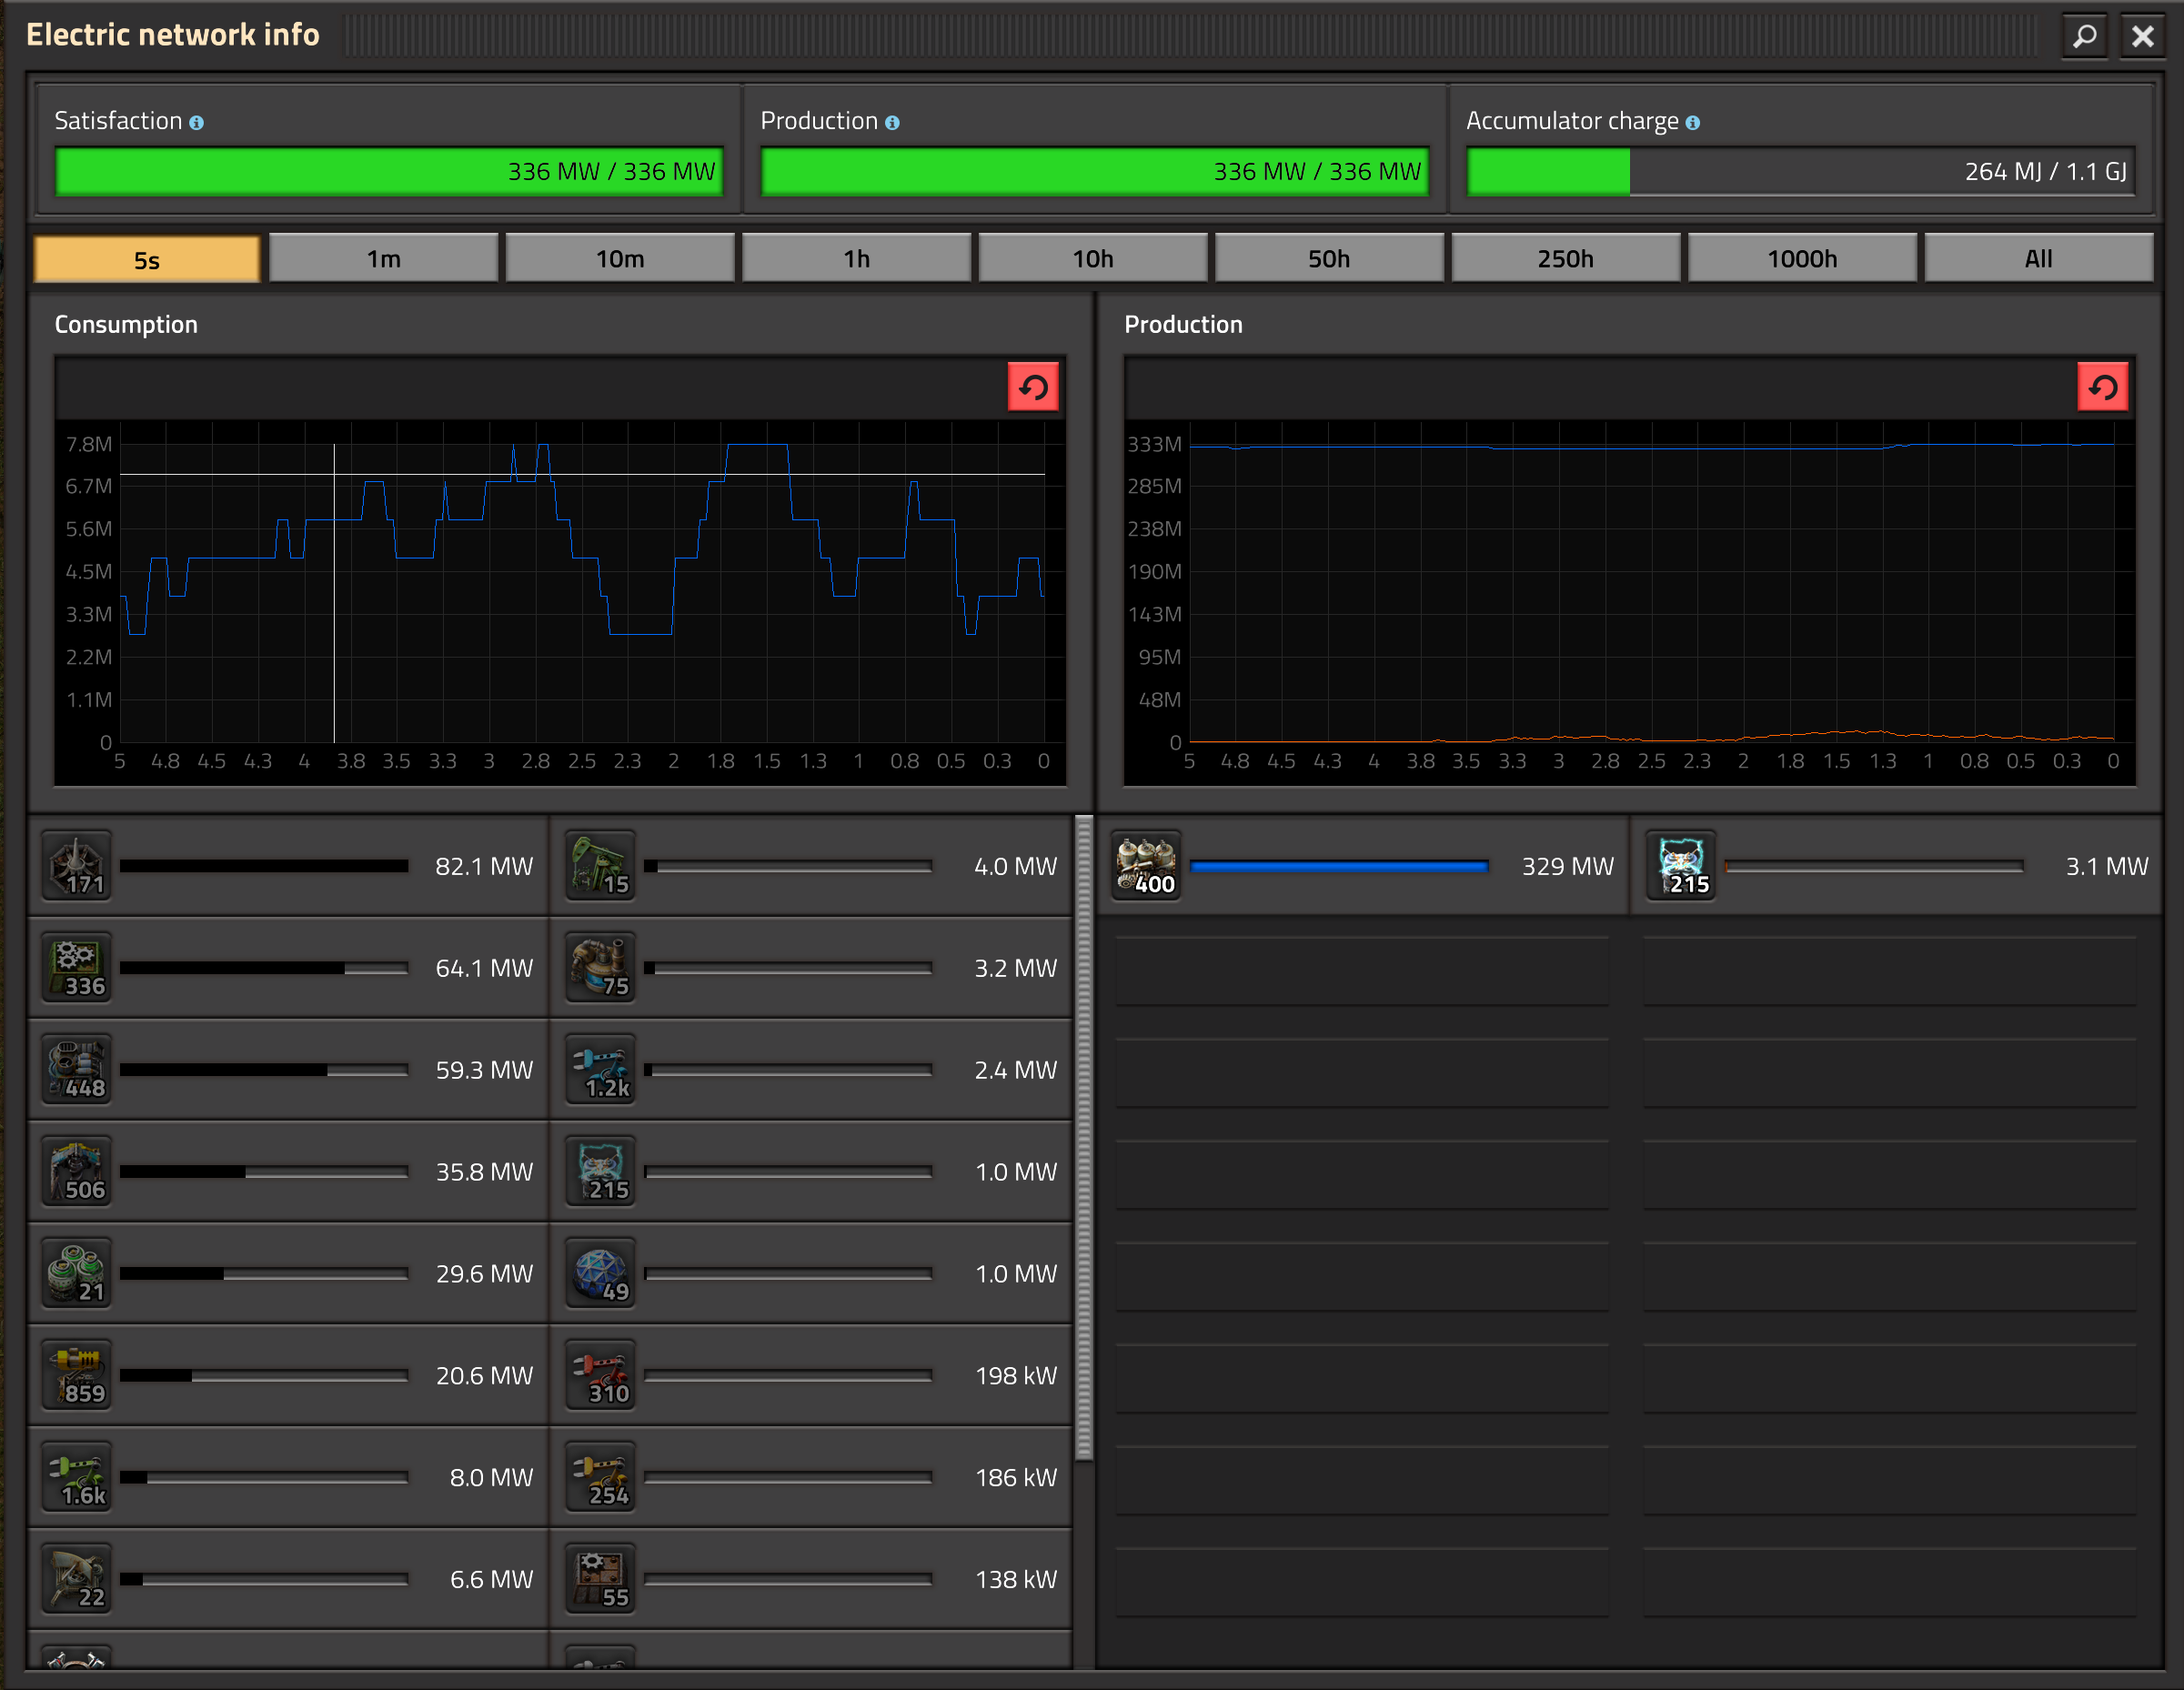Click the blue inserter icon labeled 1.2k
The height and width of the screenshot is (1690, 2184).
[601, 1070]
